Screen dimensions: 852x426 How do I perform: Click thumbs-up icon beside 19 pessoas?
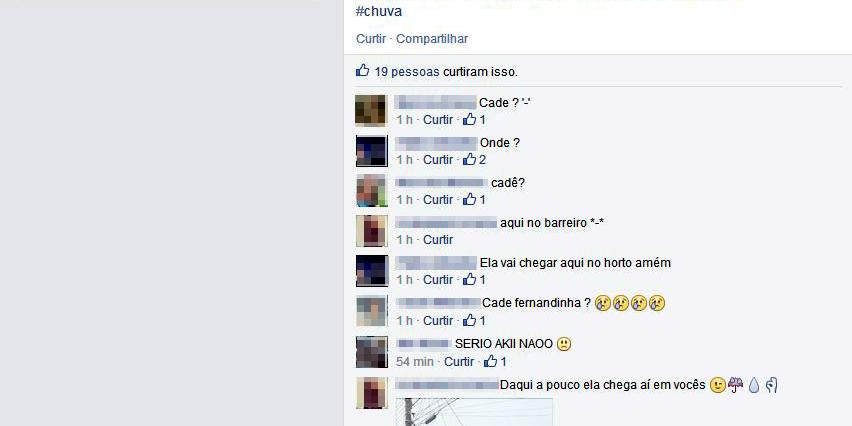coord(362,71)
